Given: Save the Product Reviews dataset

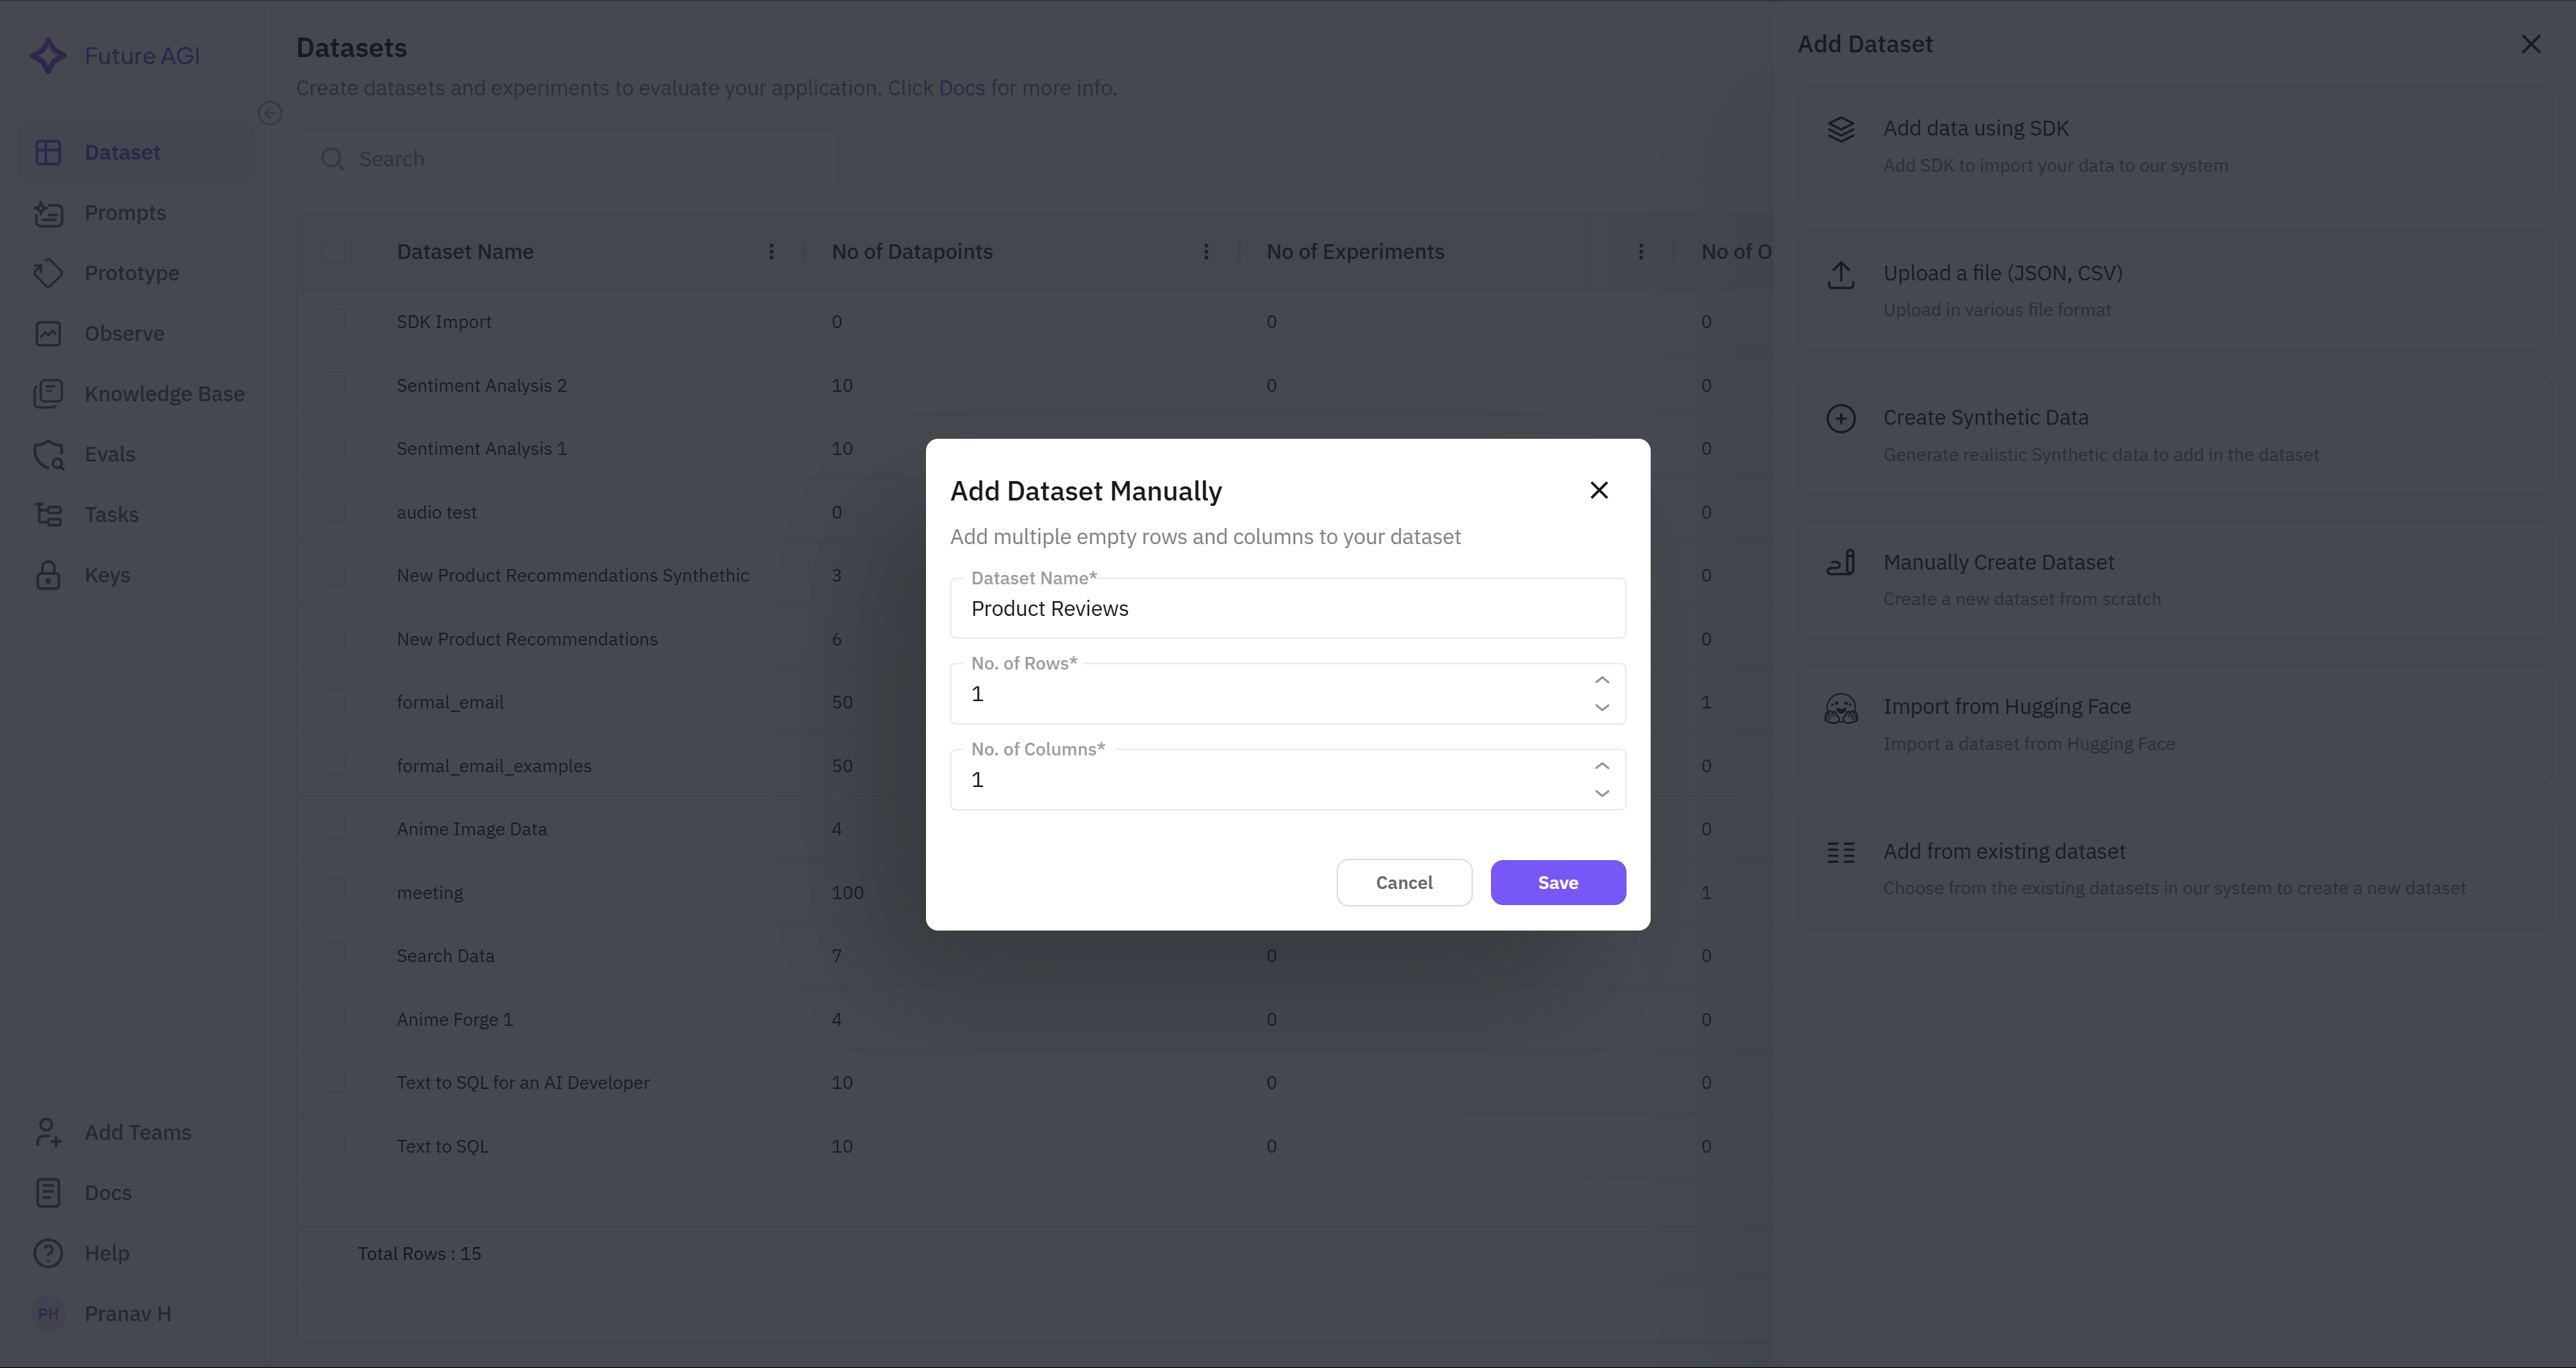Looking at the screenshot, I should click(1557, 883).
